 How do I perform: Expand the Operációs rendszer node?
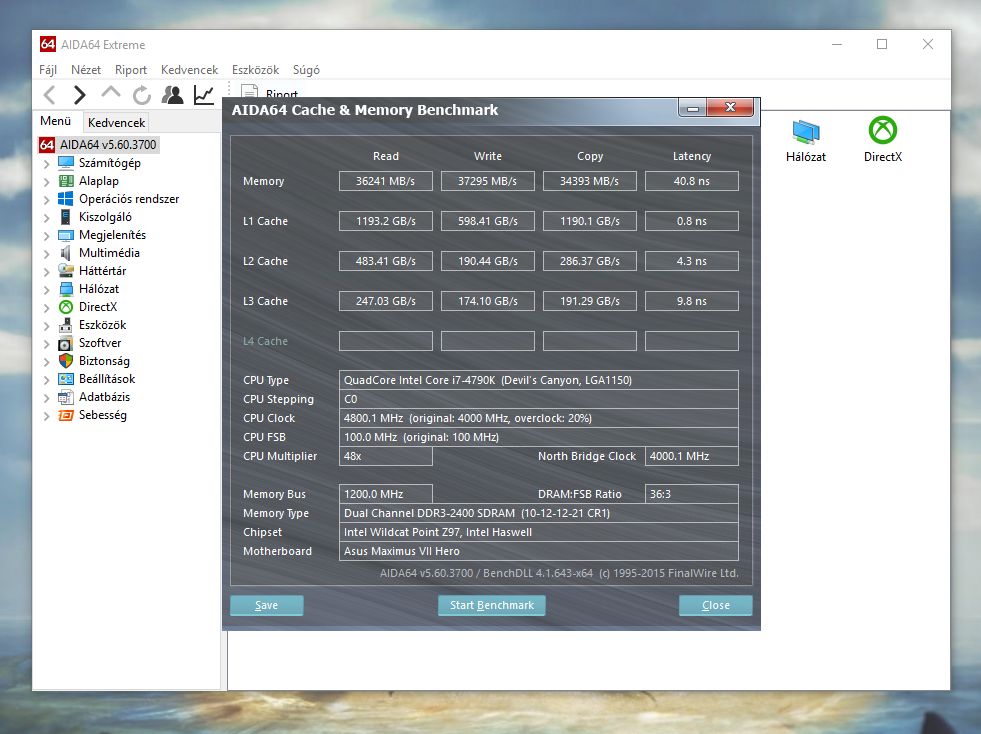tap(46, 200)
